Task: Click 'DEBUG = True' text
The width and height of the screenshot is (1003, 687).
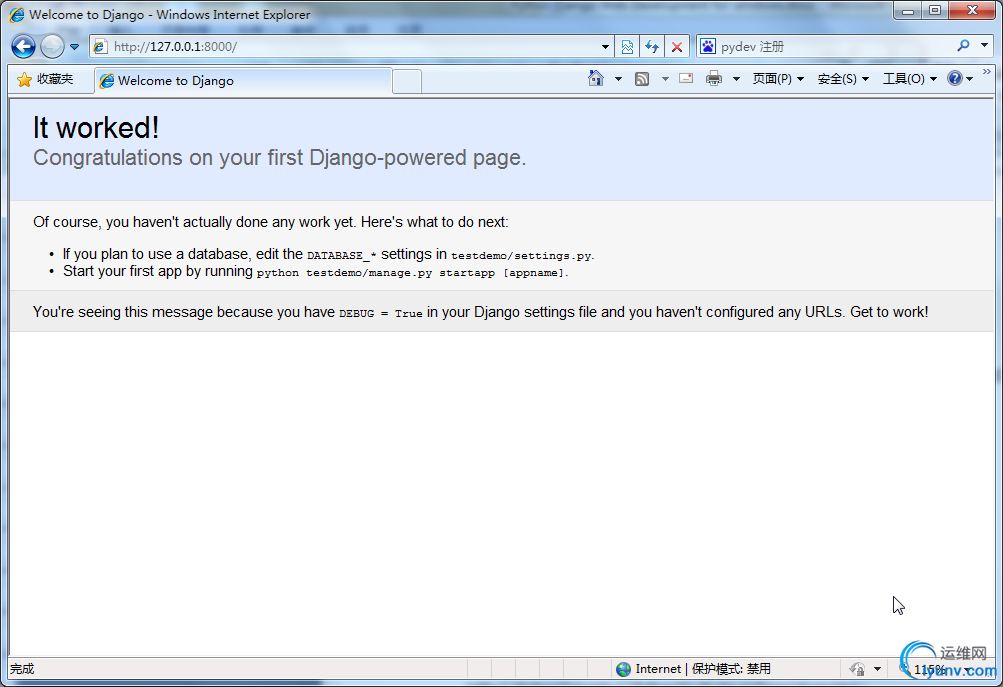Action: 381,313
